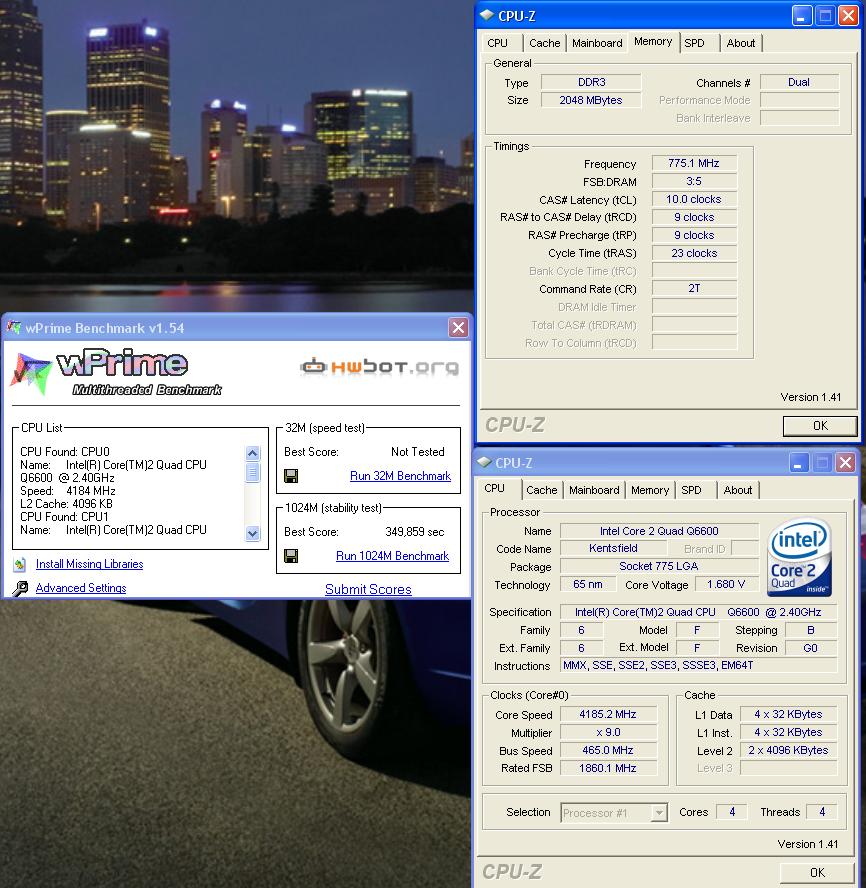Click Core Speed value 4185.2 MHz
This screenshot has width=866, height=888.
tap(608, 715)
